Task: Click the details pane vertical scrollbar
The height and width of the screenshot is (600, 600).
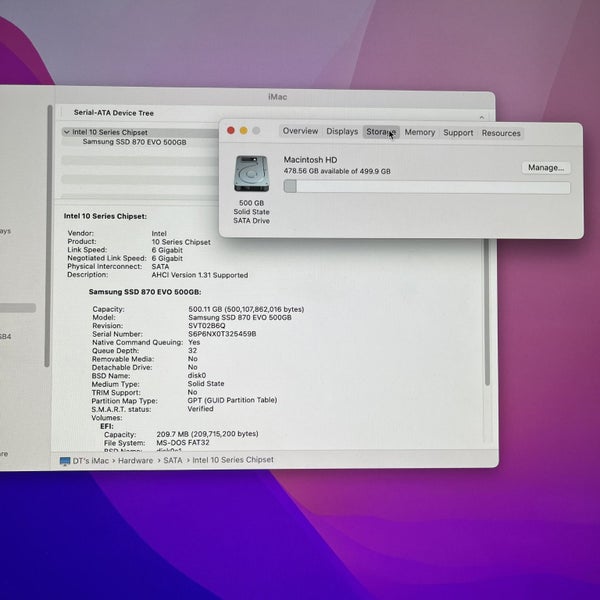Action: pos(487,311)
